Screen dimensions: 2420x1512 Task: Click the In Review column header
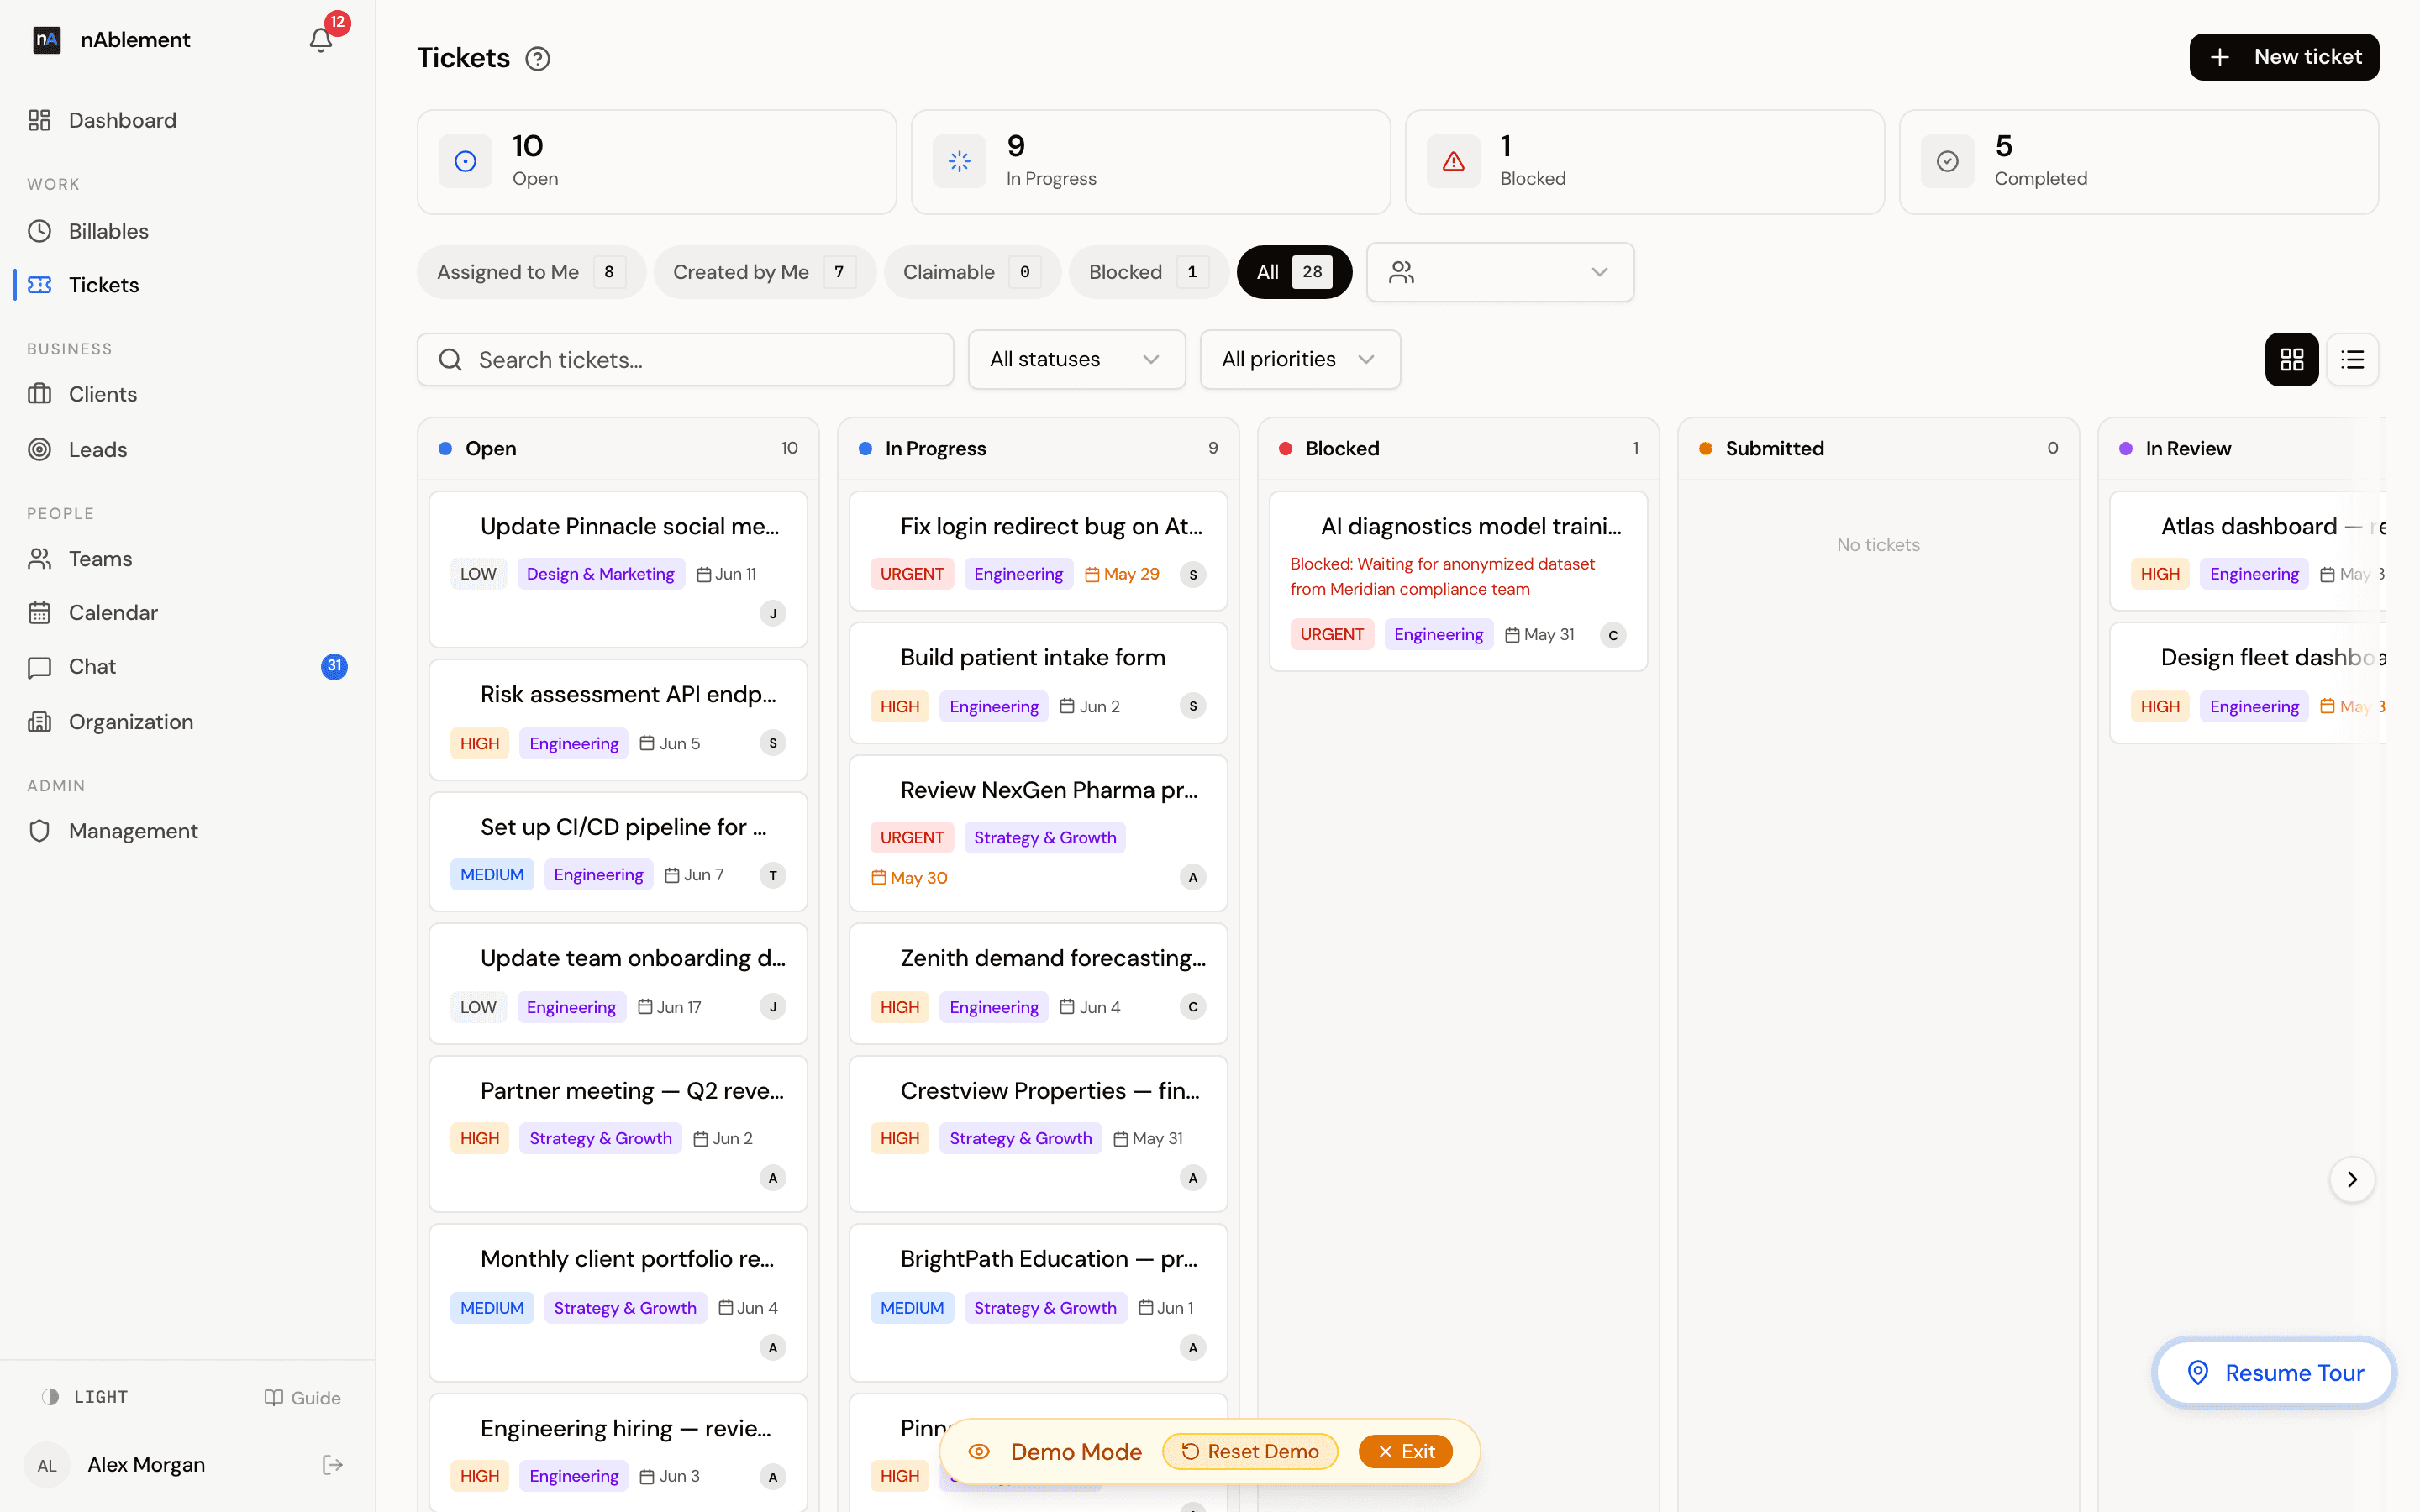[2242, 448]
